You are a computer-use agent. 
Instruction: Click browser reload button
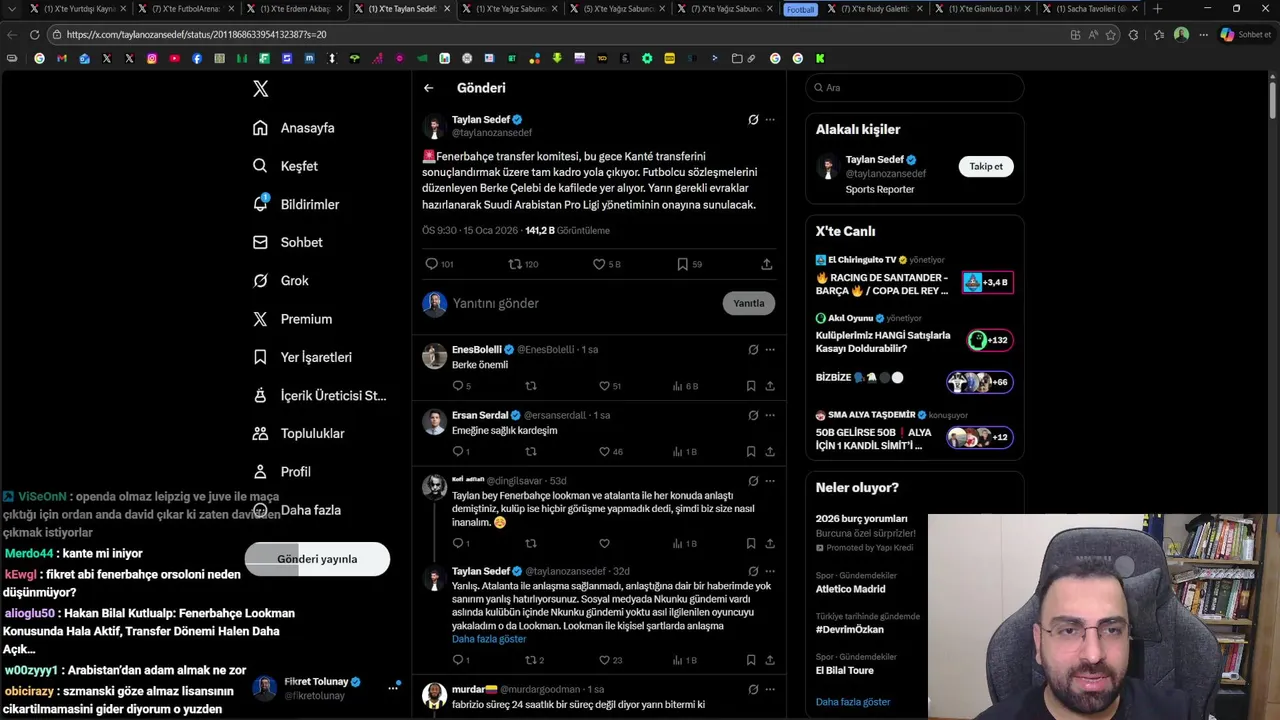(34, 34)
